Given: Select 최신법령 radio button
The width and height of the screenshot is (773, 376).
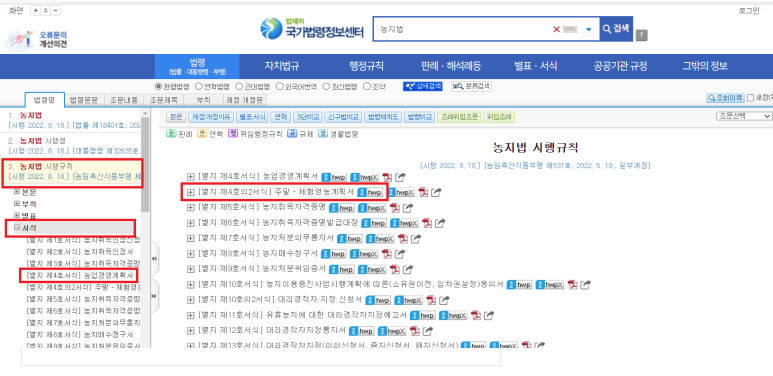Looking at the screenshot, I should (x=326, y=86).
